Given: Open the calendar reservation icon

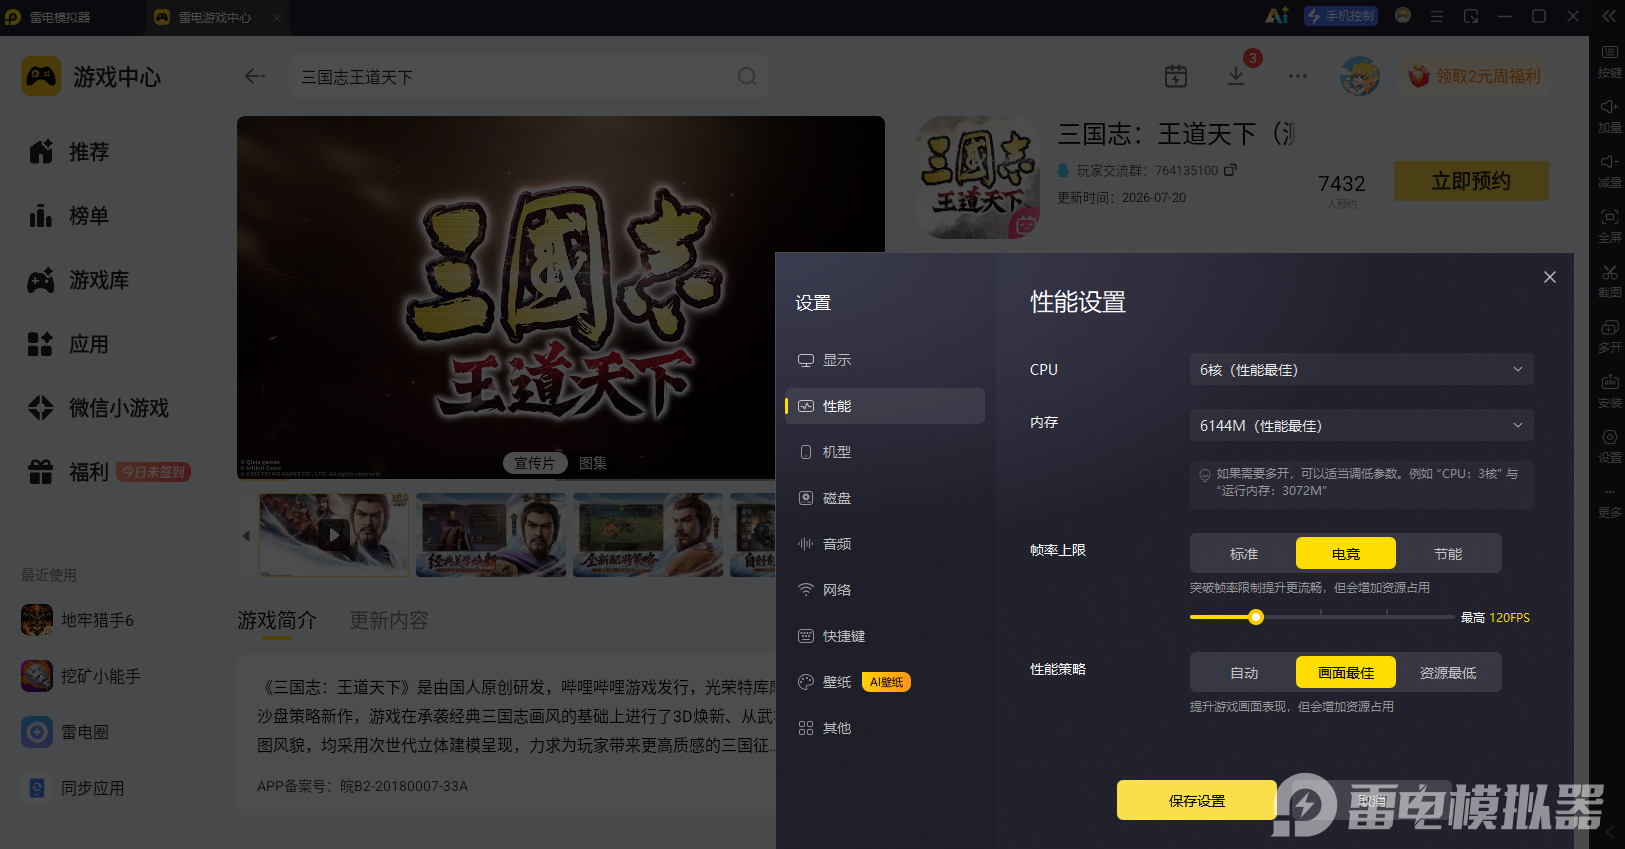Looking at the screenshot, I should pyautogui.click(x=1176, y=76).
